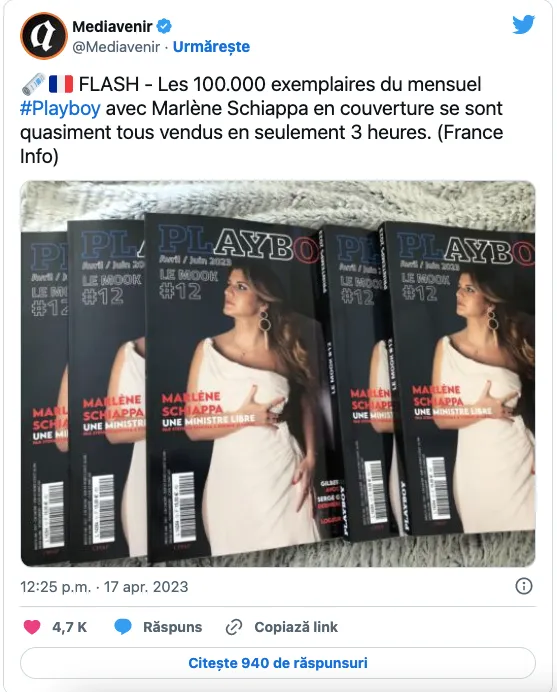Open the @Mediavenir handle link

click(116, 47)
